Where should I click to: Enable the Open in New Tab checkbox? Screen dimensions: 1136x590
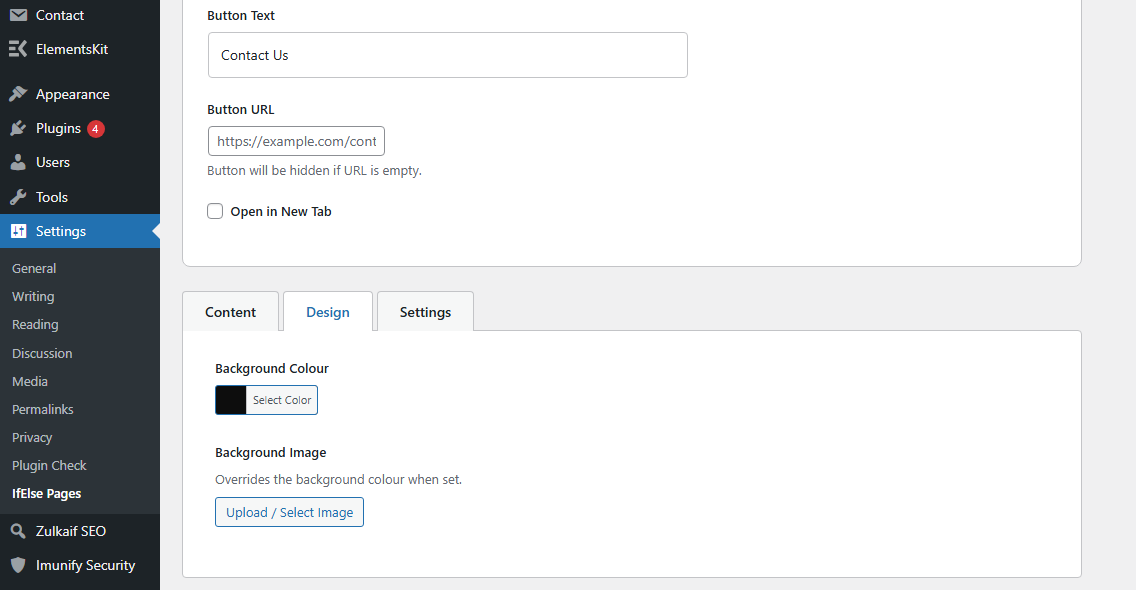click(215, 211)
